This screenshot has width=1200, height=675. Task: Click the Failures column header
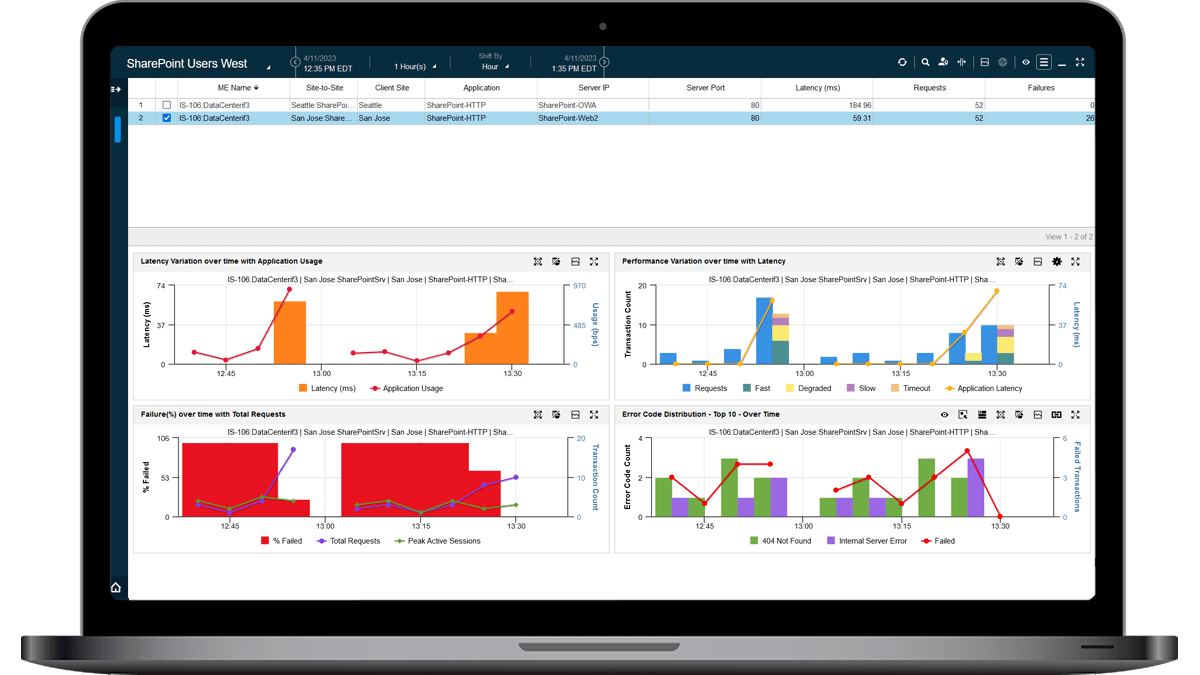click(1040, 88)
